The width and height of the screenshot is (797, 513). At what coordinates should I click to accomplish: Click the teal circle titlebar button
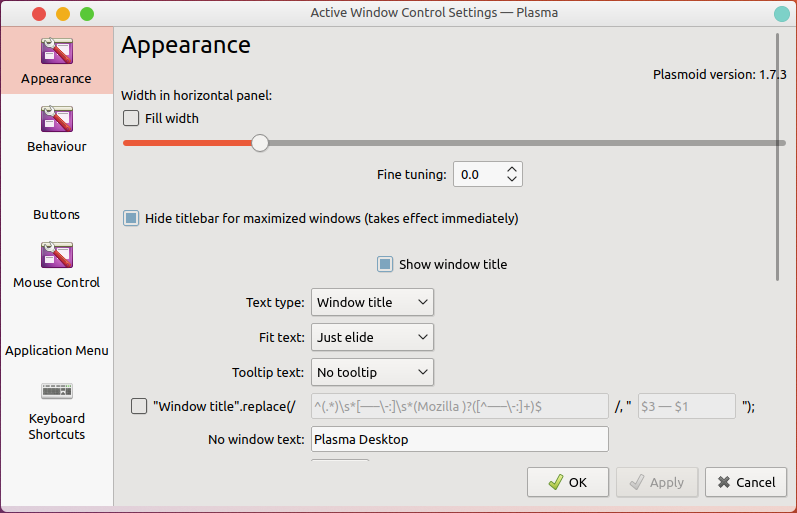pyautogui.click(x=781, y=14)
